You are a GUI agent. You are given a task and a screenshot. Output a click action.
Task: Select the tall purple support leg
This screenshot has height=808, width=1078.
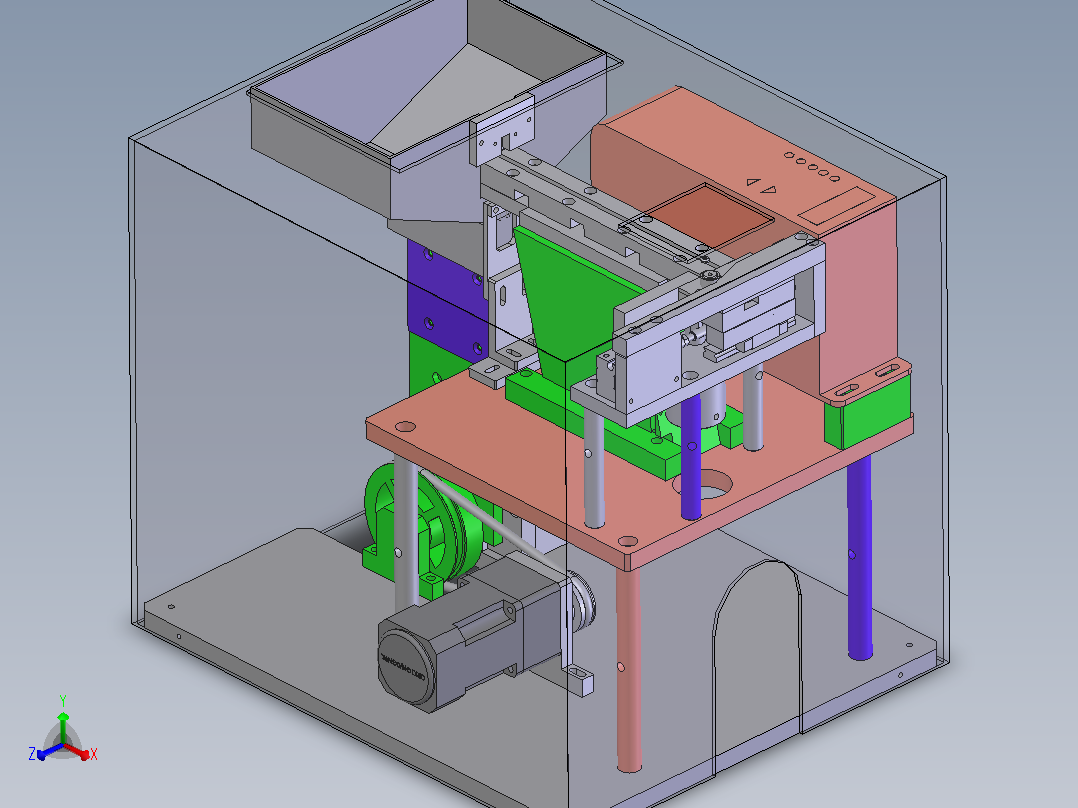(x=859, y=557)
